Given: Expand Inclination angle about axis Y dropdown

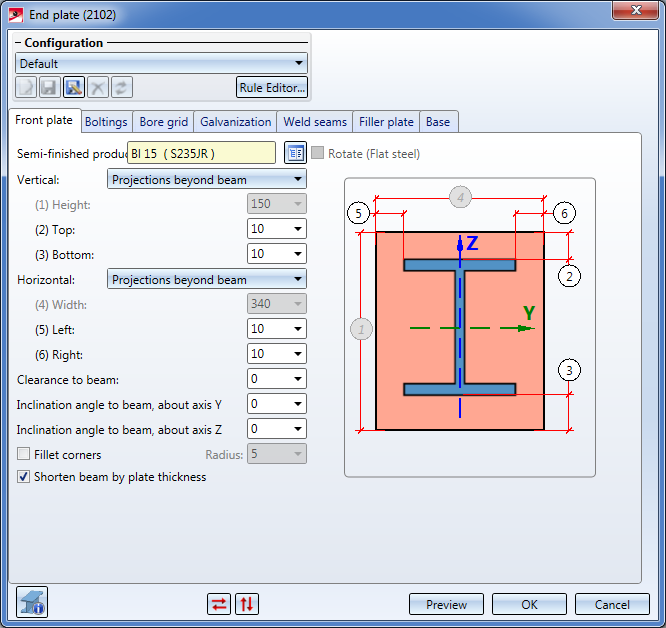Looking at the screenshot, I should [x=298, y=404].
